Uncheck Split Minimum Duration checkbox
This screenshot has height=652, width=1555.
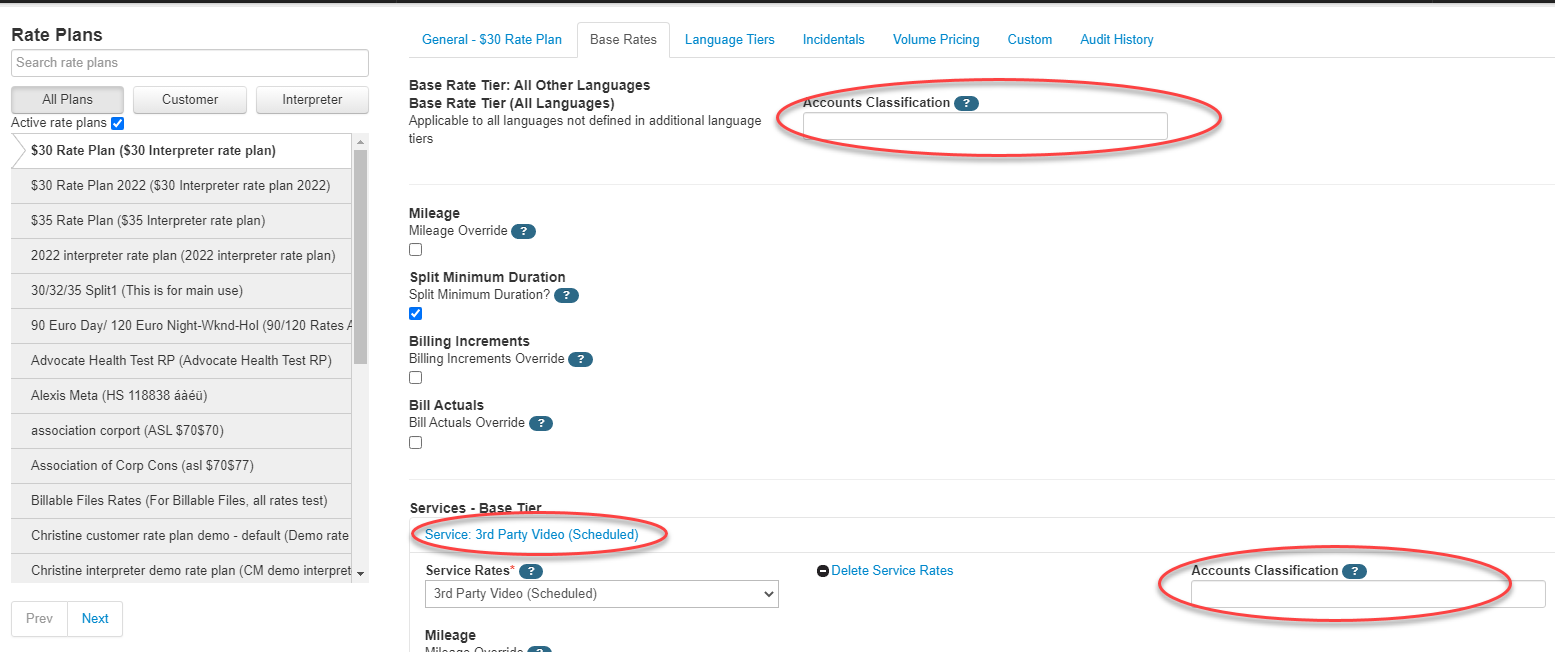(414, 313)
